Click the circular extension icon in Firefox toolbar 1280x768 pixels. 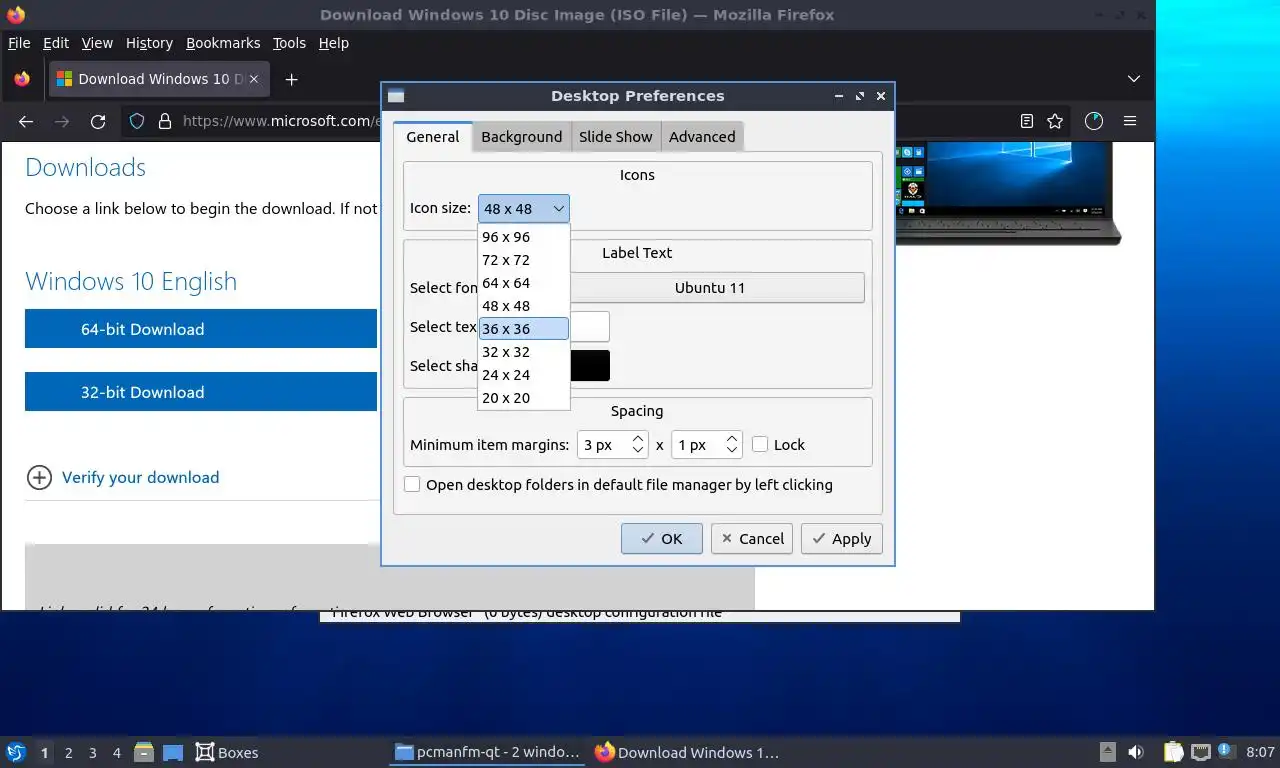point(1094,121)
